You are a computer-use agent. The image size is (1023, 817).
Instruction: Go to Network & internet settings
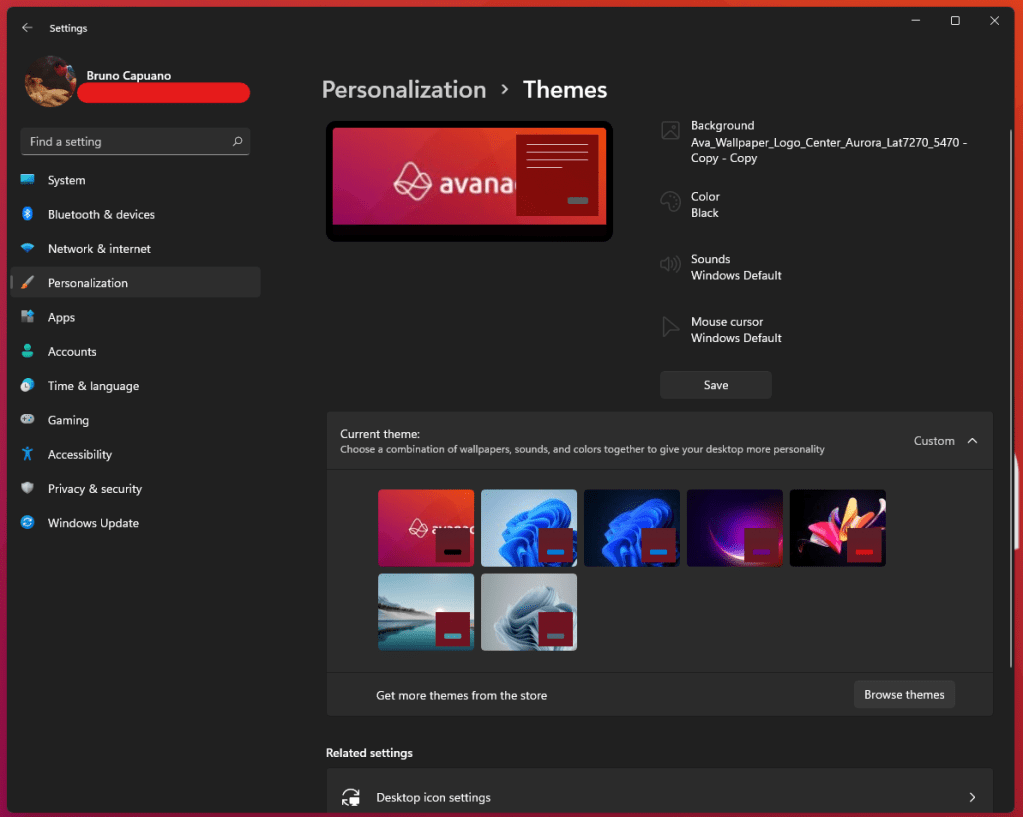click(x=99, y=248)
